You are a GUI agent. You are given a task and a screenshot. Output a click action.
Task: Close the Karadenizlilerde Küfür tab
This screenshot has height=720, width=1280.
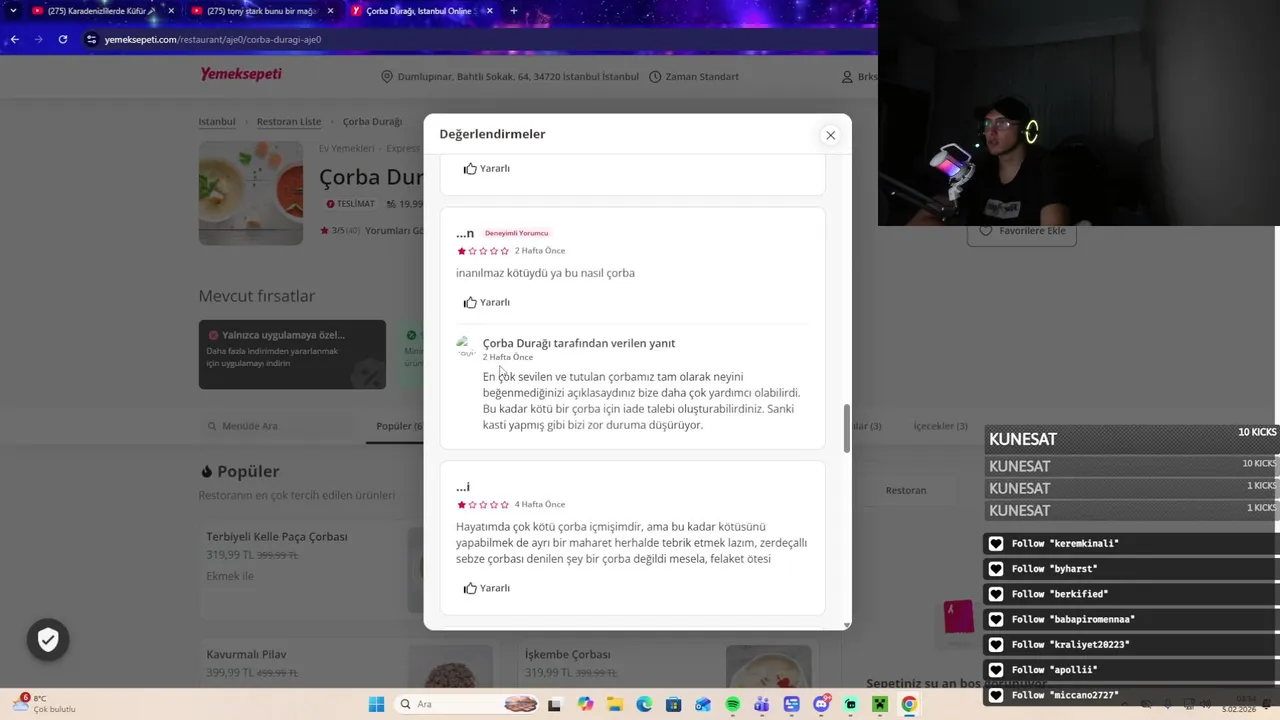171,11
